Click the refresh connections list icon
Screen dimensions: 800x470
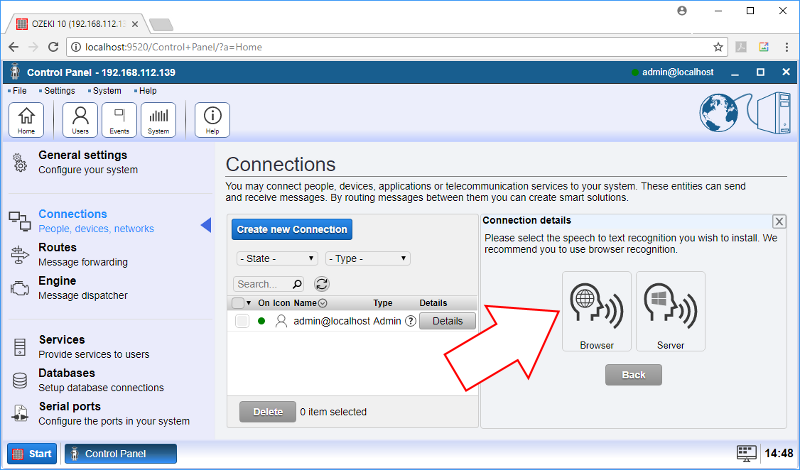pyautogui.click(x=322, y=284)
